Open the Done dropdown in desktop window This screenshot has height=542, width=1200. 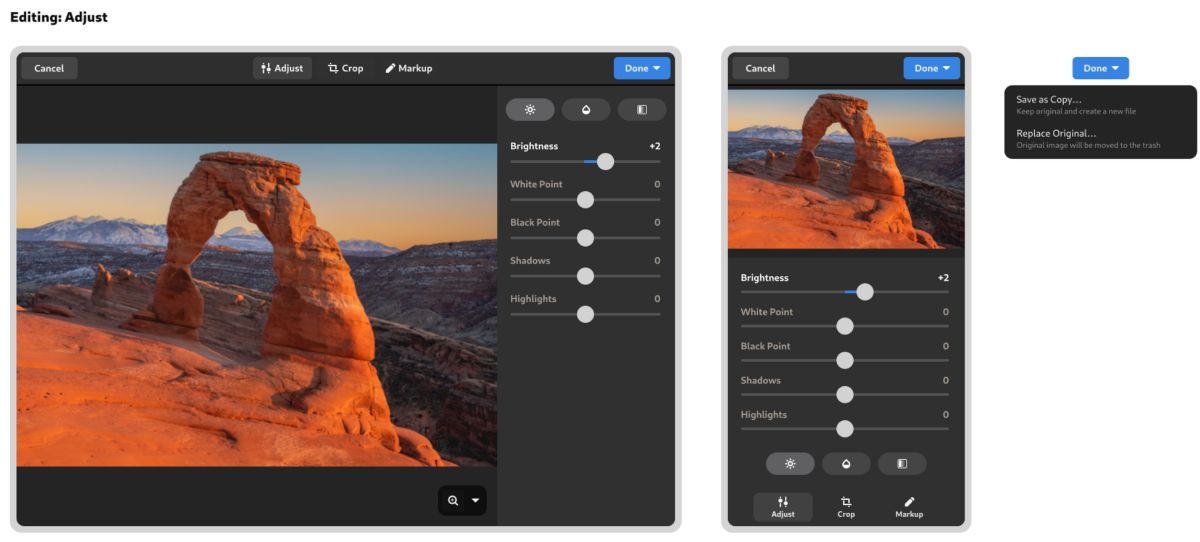642,68
